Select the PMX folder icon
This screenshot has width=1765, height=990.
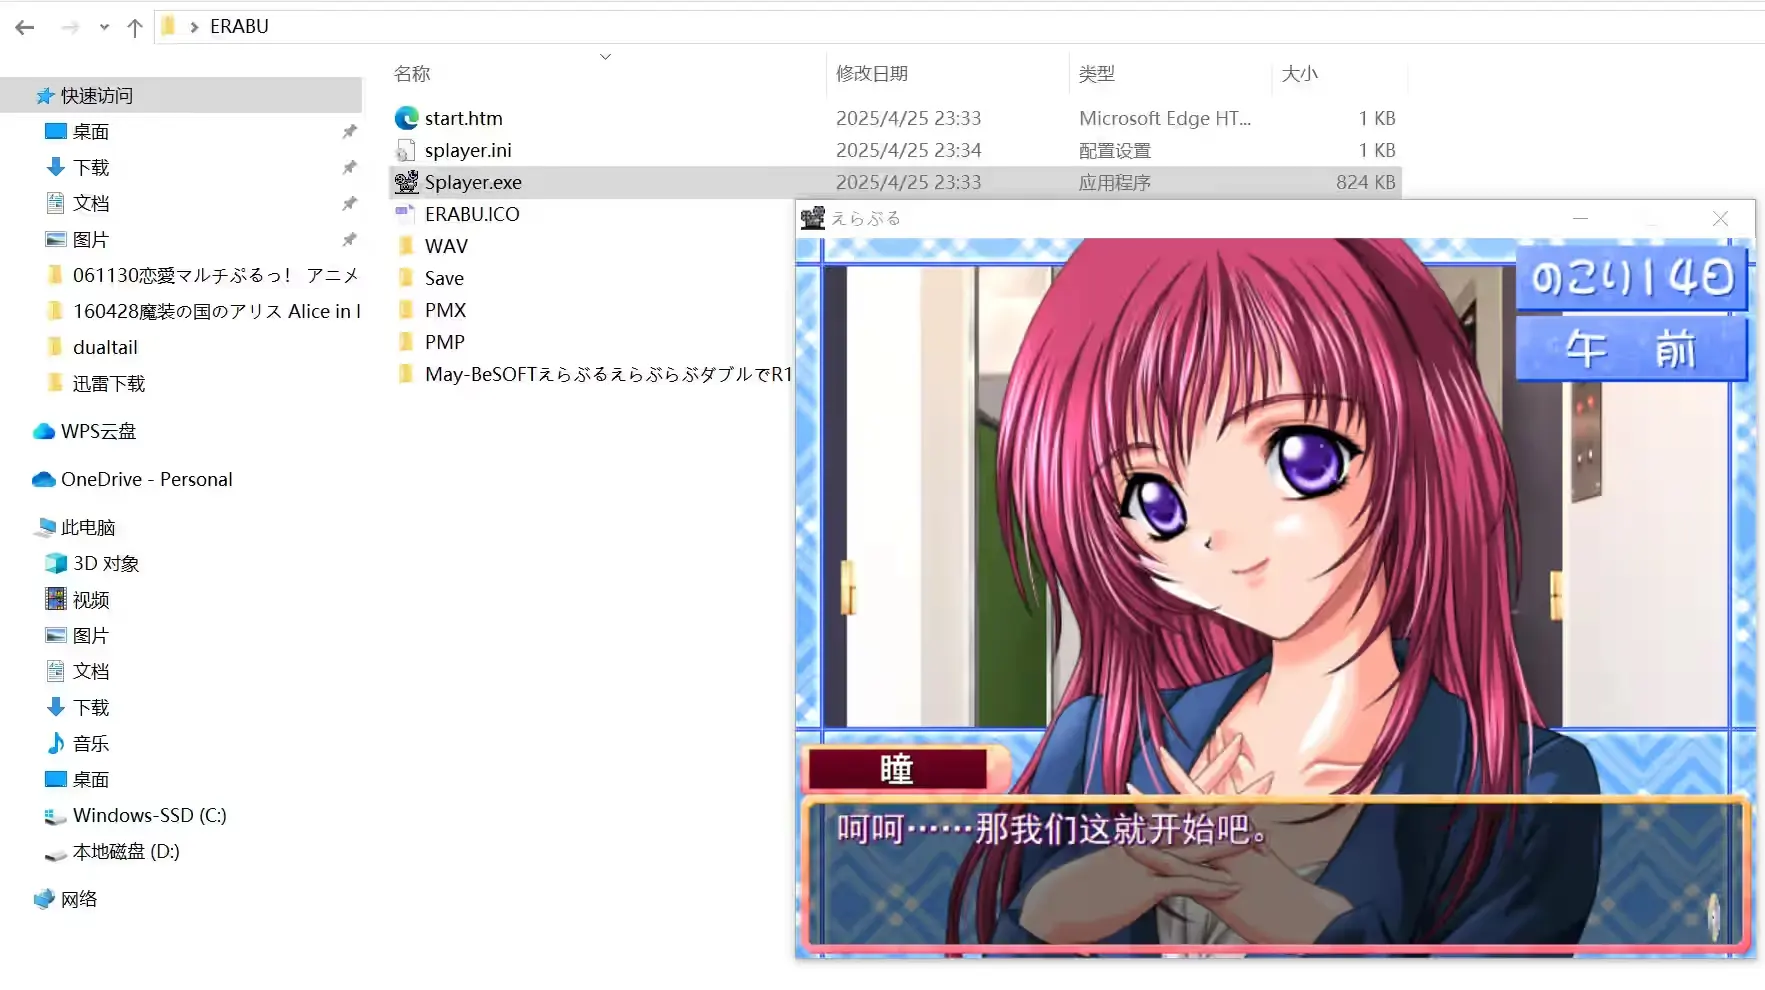tap(406, 310)
